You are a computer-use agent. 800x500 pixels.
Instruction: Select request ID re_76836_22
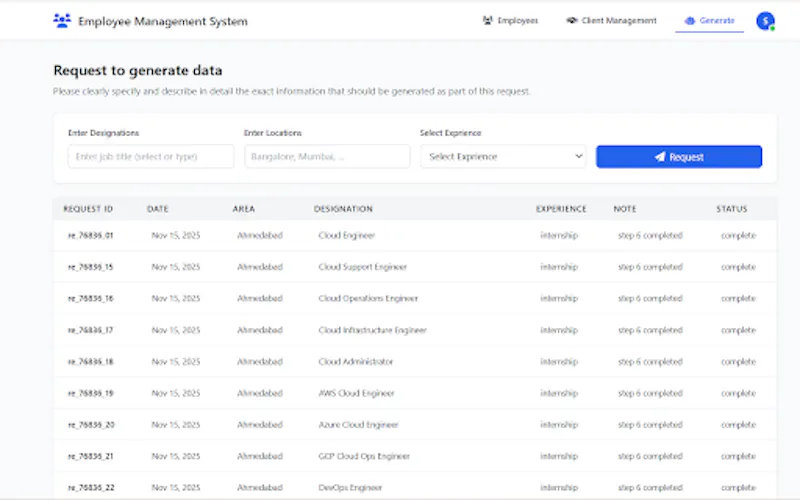point(91,488)
